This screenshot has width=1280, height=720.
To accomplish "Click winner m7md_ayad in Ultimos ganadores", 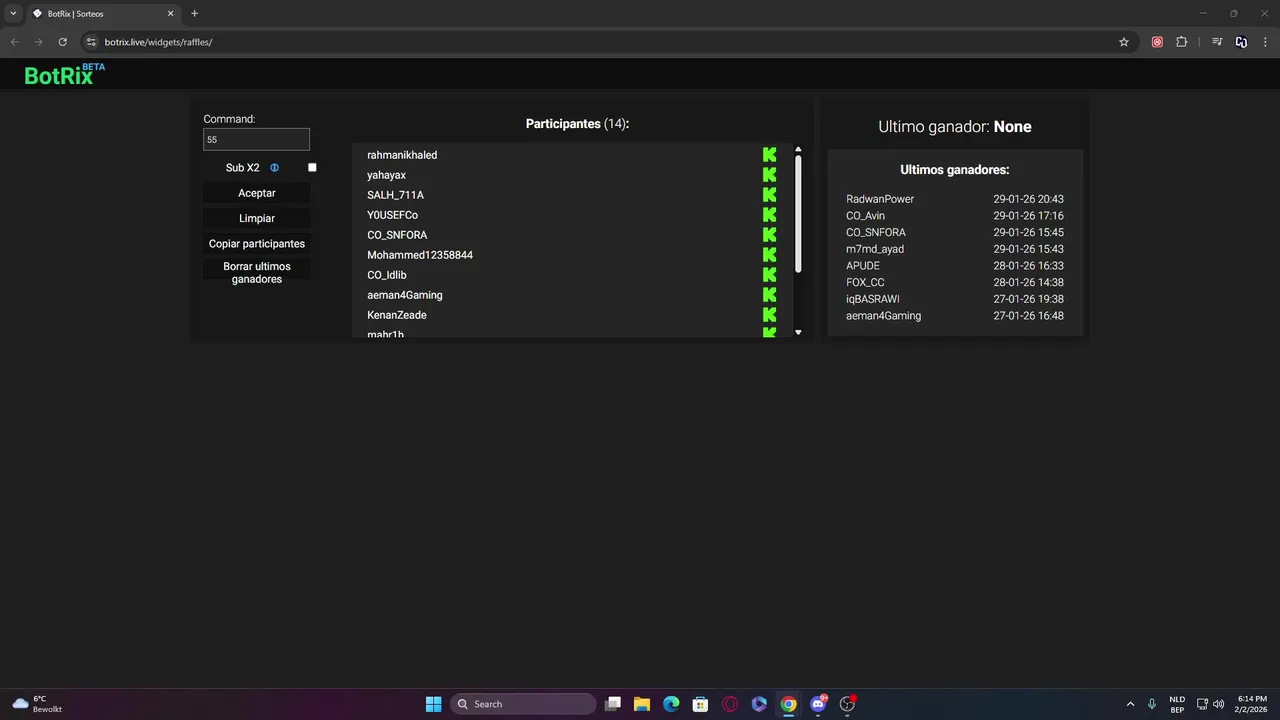I will tap(875, 249).
